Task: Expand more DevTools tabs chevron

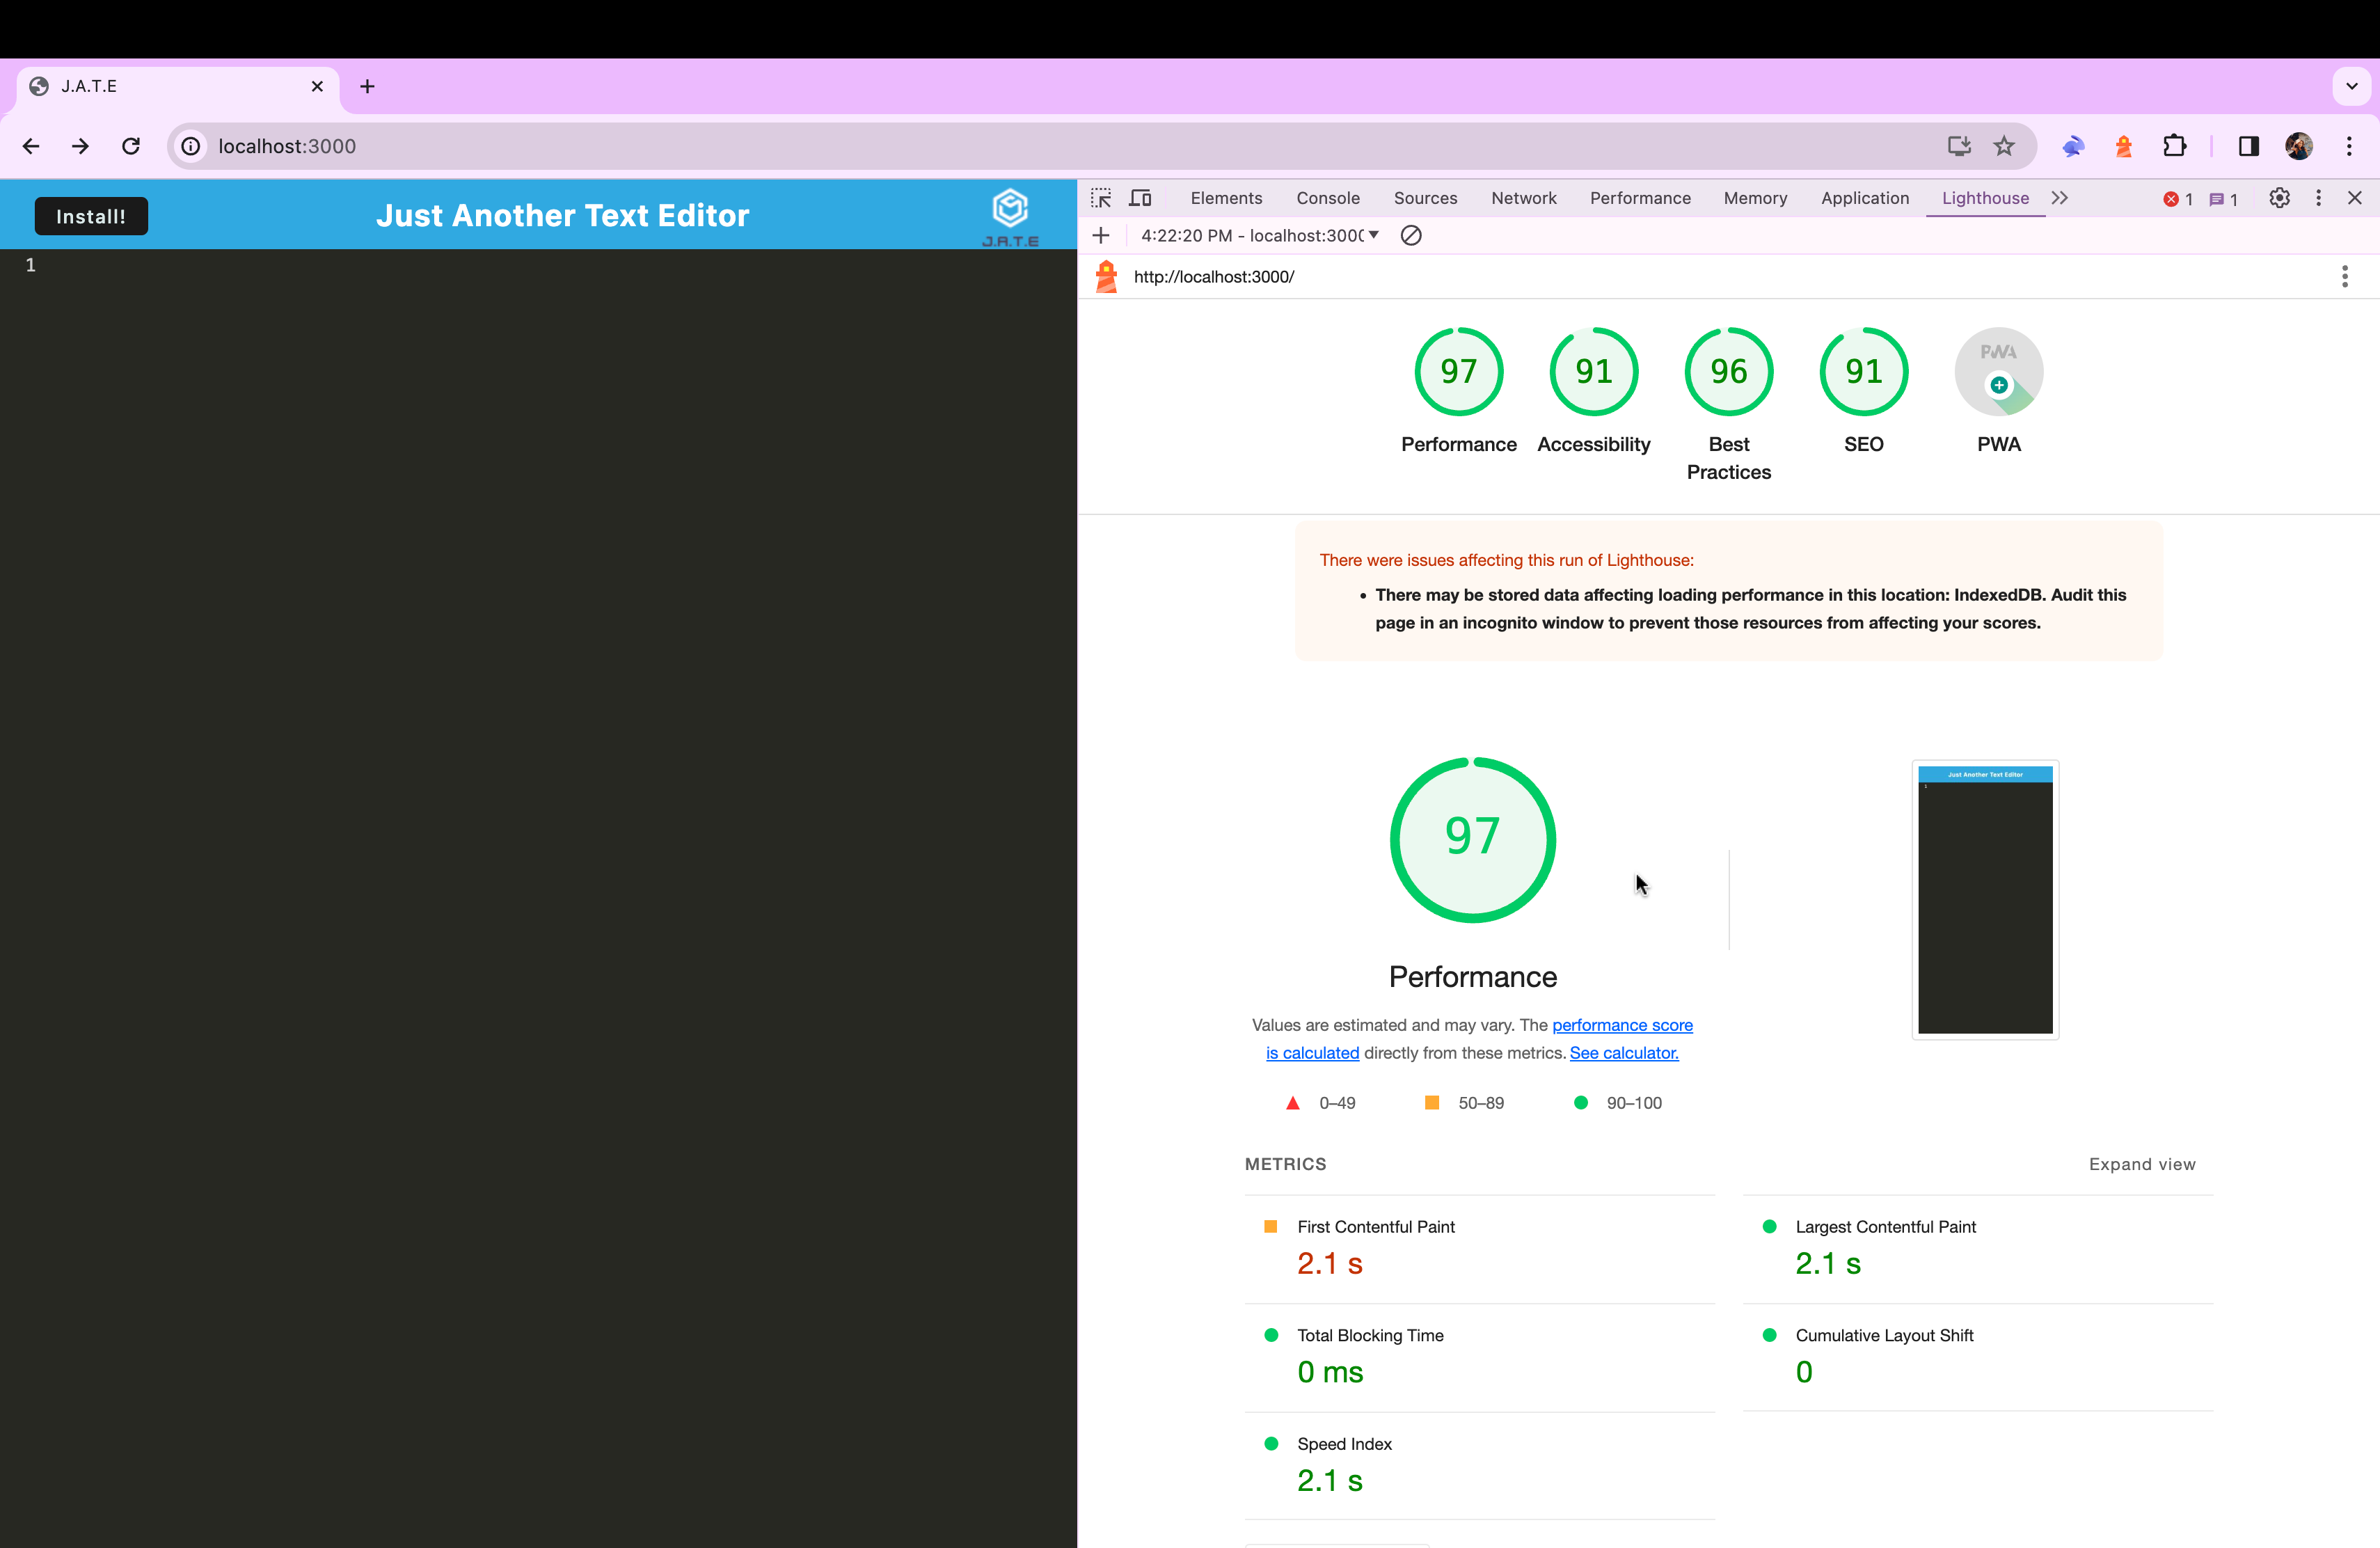Action: (x=2060, y=198)
